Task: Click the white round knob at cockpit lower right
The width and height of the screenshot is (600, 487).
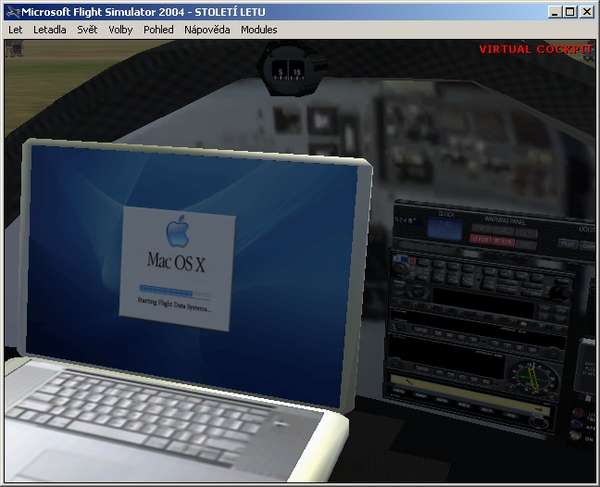Action: 574,435
